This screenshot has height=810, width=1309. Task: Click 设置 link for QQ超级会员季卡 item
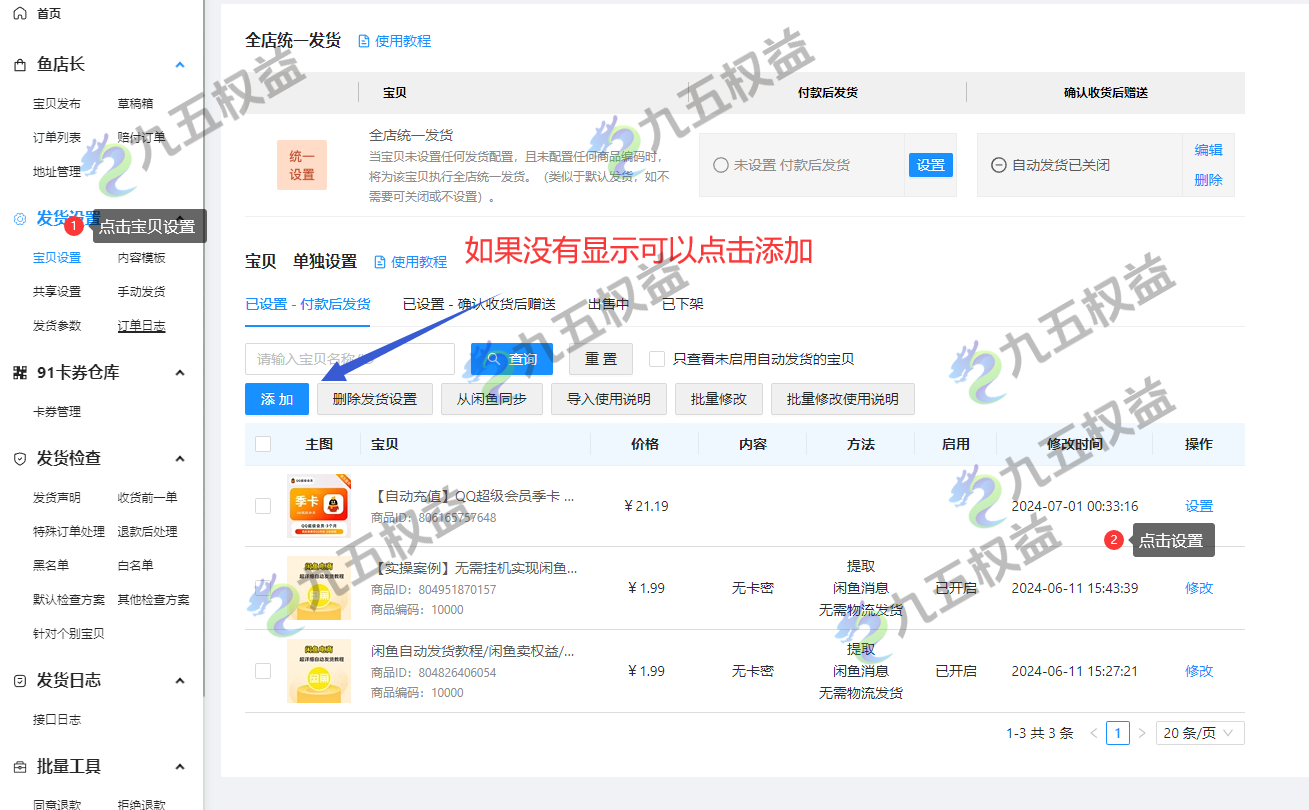tap(1198, 506)
